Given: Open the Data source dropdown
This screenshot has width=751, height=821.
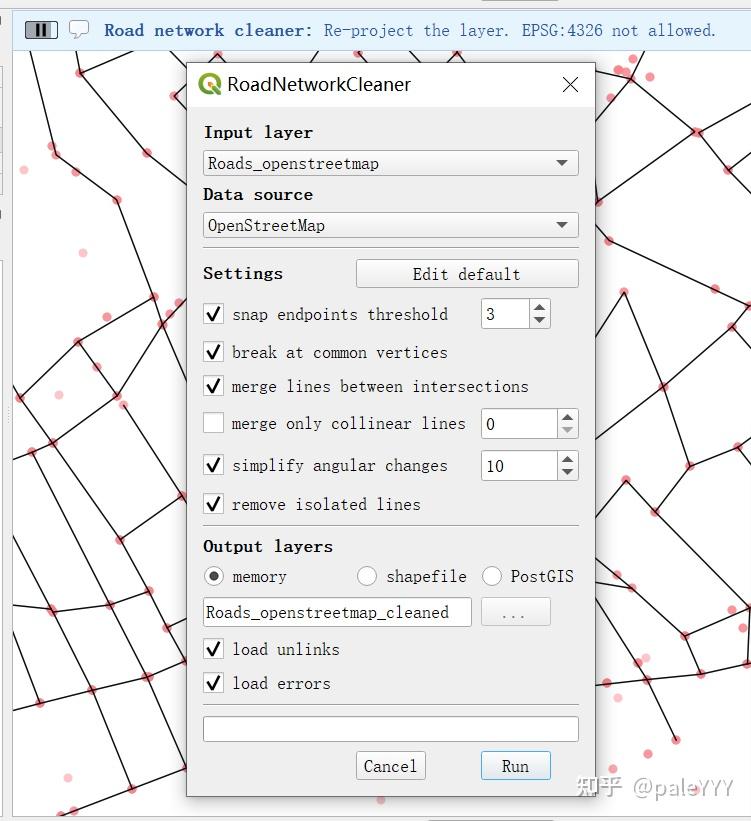Looking at the screenshot, I should [391, 225].
